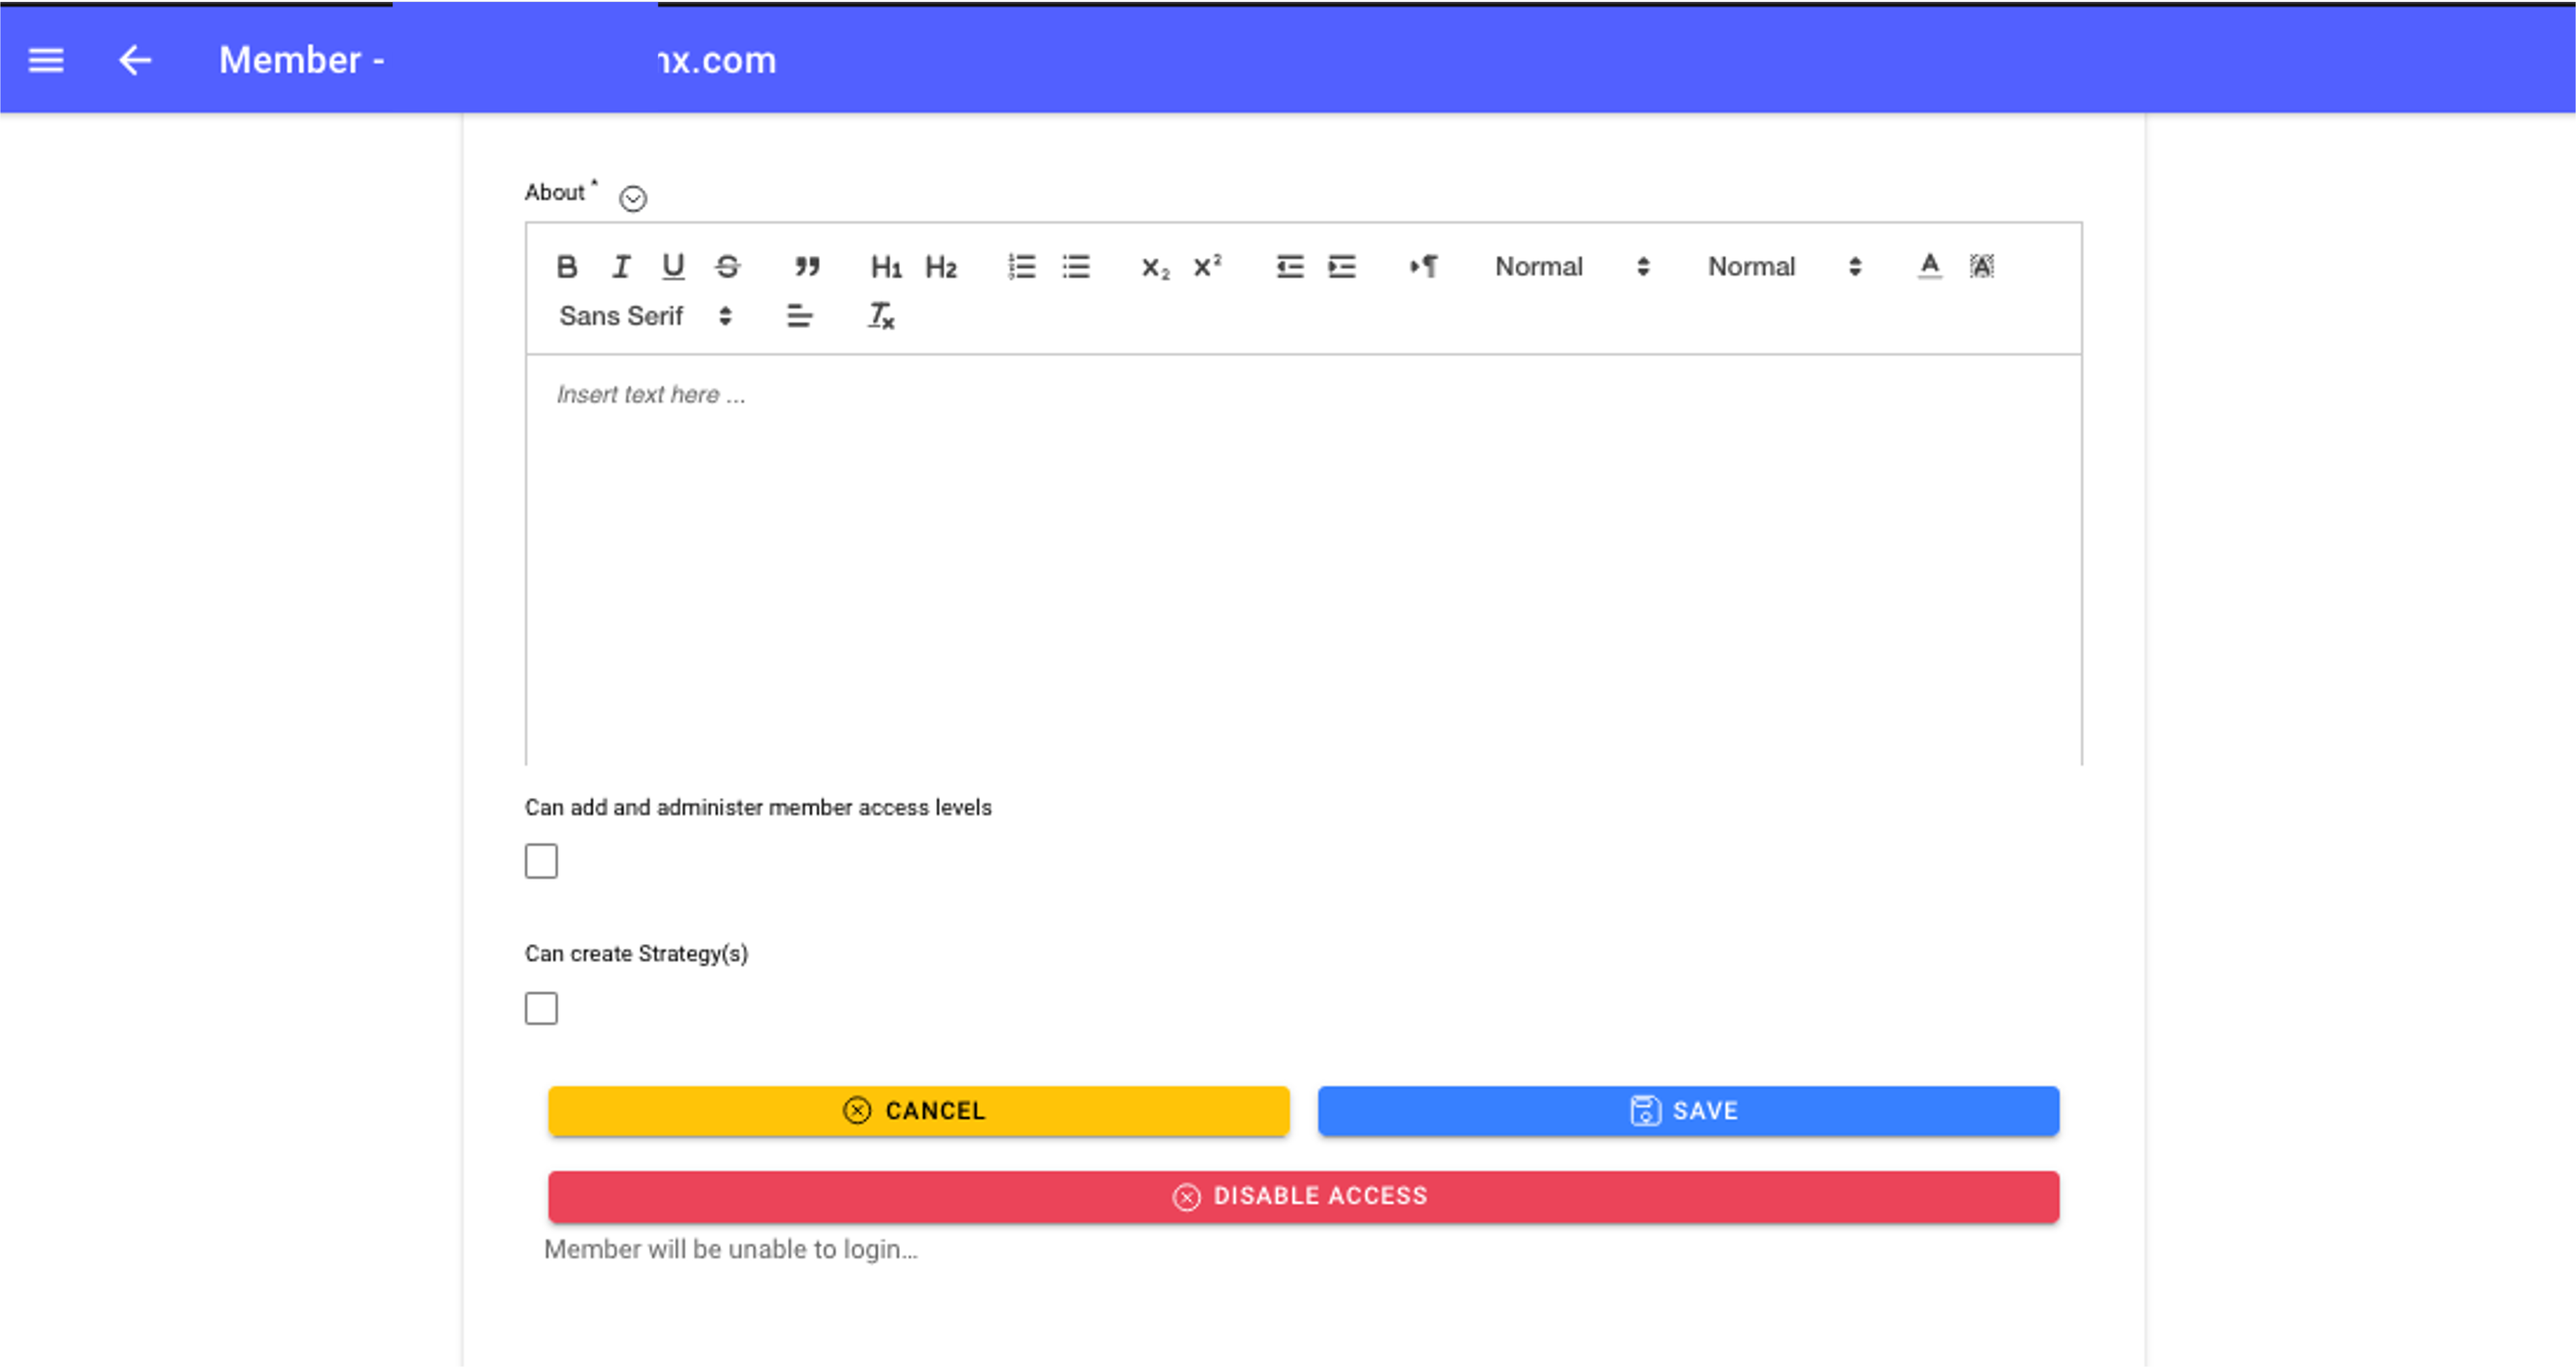Apply superscript formatting
Viewport: 2576px width, 1368px height.
[1207, 266]
